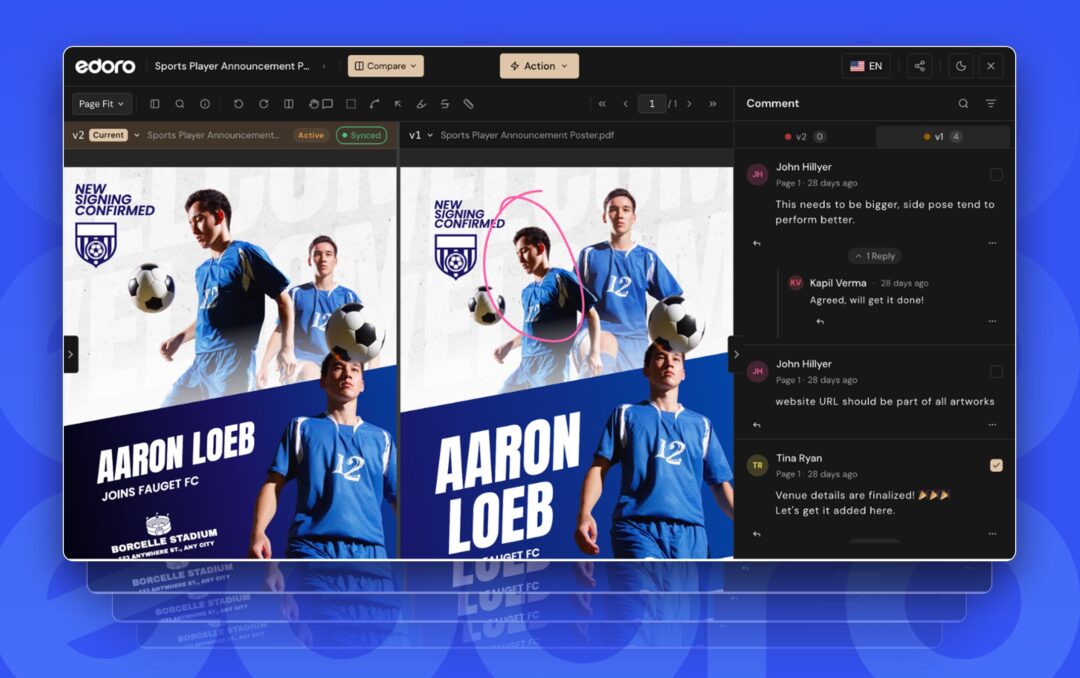This screenshot has height=678, width=1080.
Task: Uncheck Tina Ryan's venue details comment
Action: click(996, 465)
